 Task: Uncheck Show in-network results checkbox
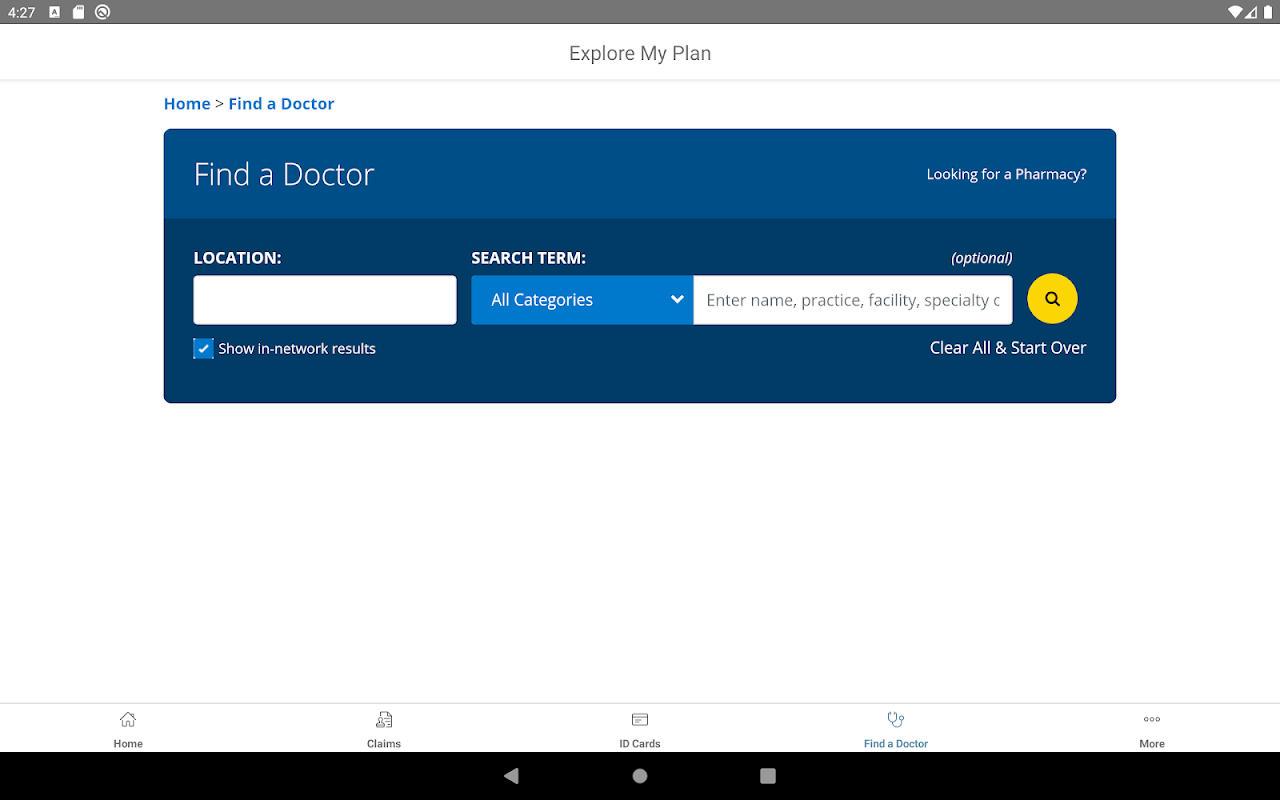[203, 348]
